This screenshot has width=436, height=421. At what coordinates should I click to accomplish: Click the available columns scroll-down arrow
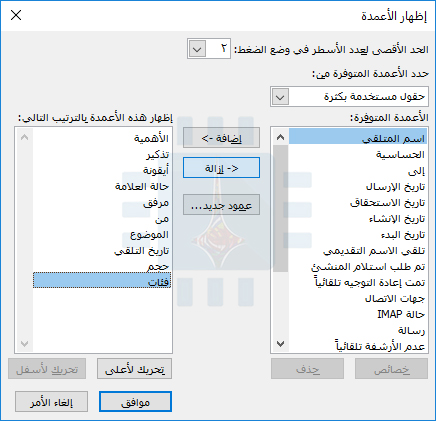(x=280, y=344)
